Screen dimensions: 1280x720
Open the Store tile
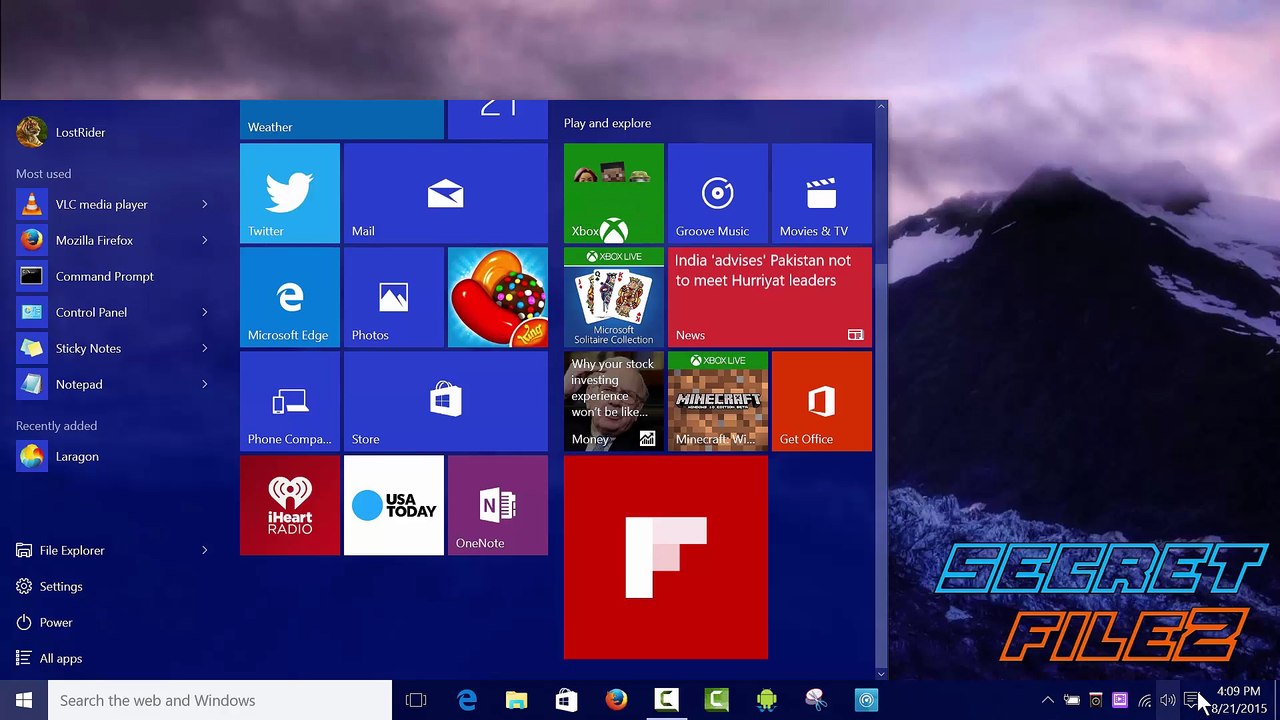[x=446, y=401]
